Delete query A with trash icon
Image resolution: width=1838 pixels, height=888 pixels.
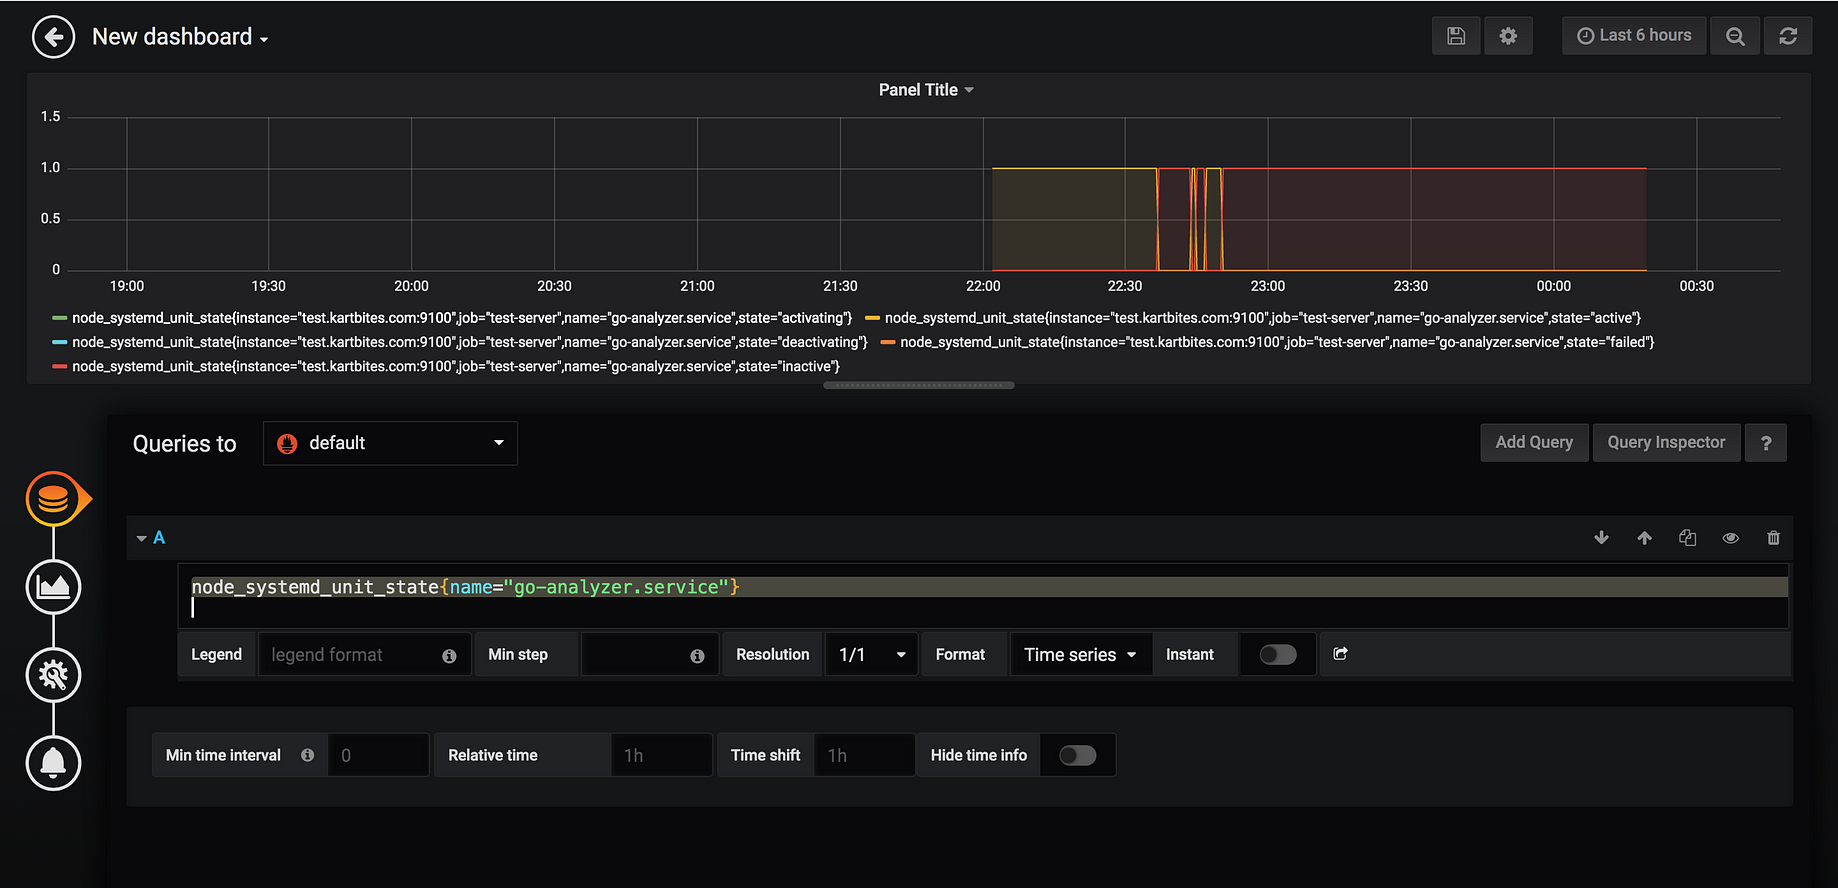(x=1773, y=538)
